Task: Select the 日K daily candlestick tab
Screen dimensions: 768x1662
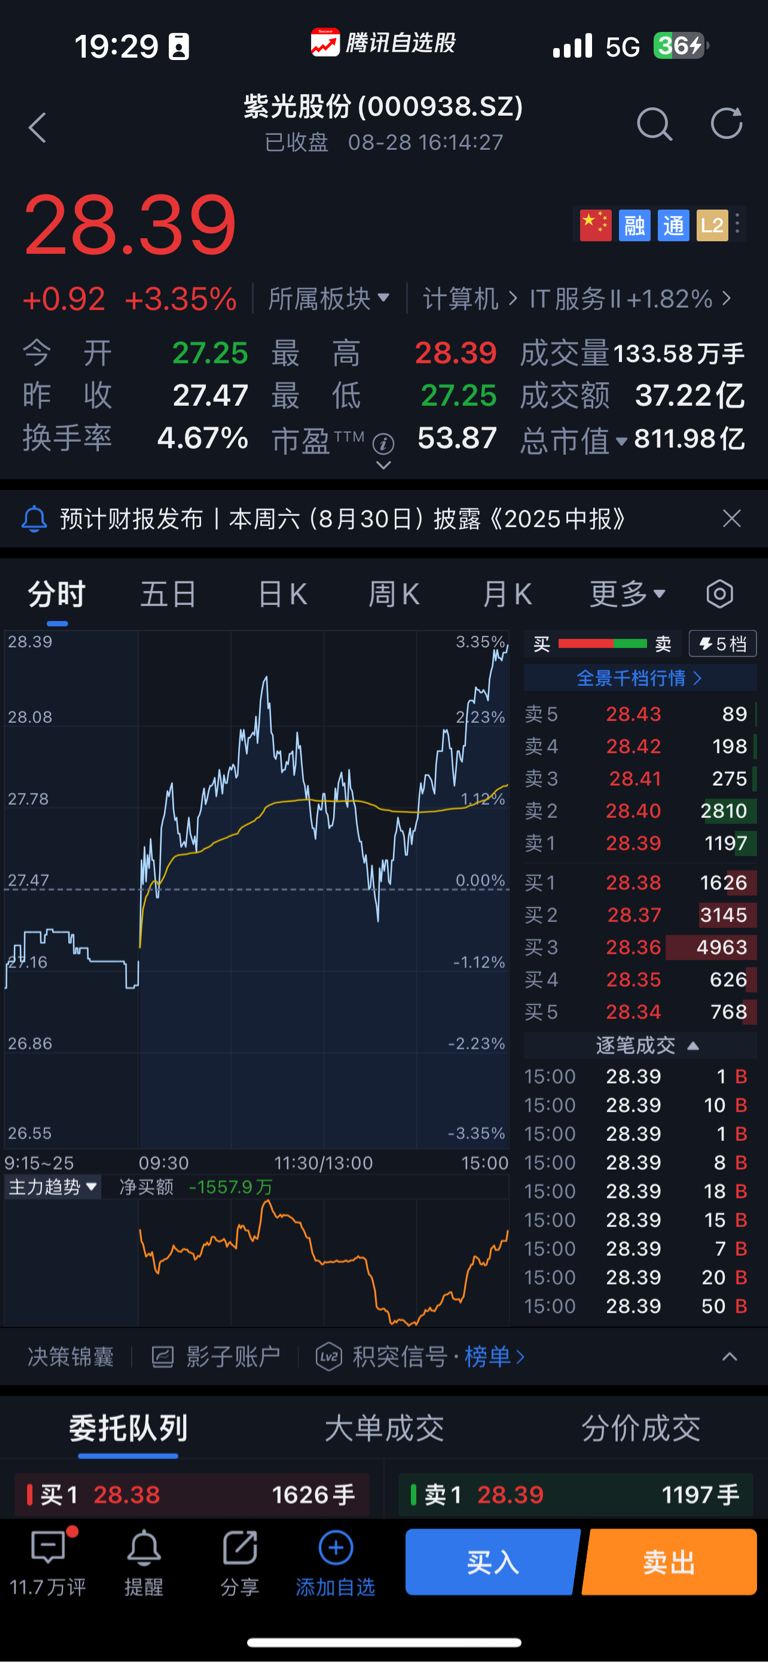Action: tap(283, 594)
